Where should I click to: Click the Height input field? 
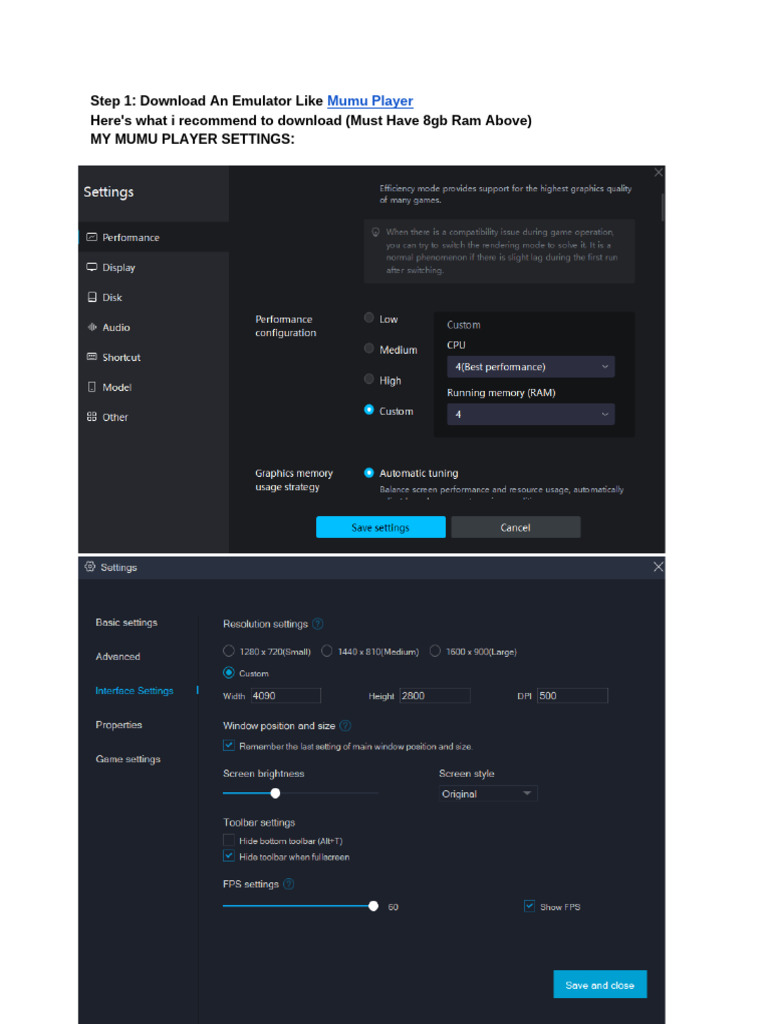(435, 696)
